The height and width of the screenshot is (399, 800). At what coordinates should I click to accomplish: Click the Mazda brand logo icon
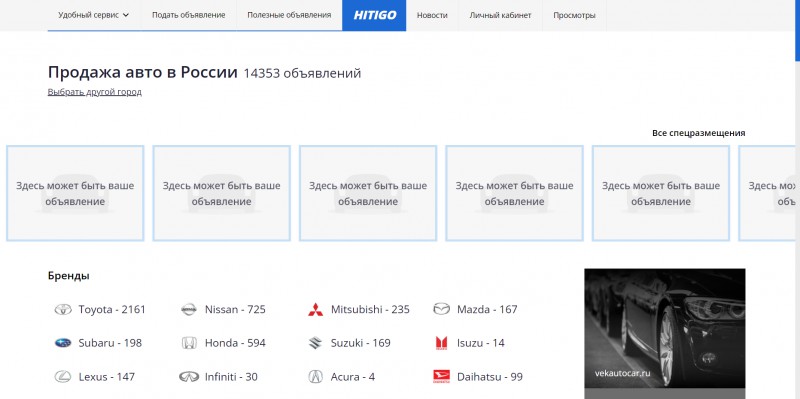point(441,309)
